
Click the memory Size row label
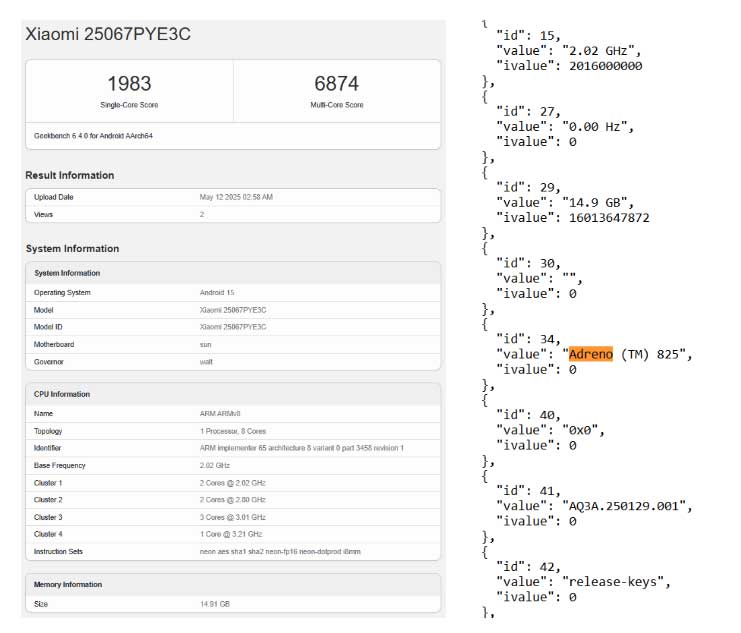[x=41, y=604]
